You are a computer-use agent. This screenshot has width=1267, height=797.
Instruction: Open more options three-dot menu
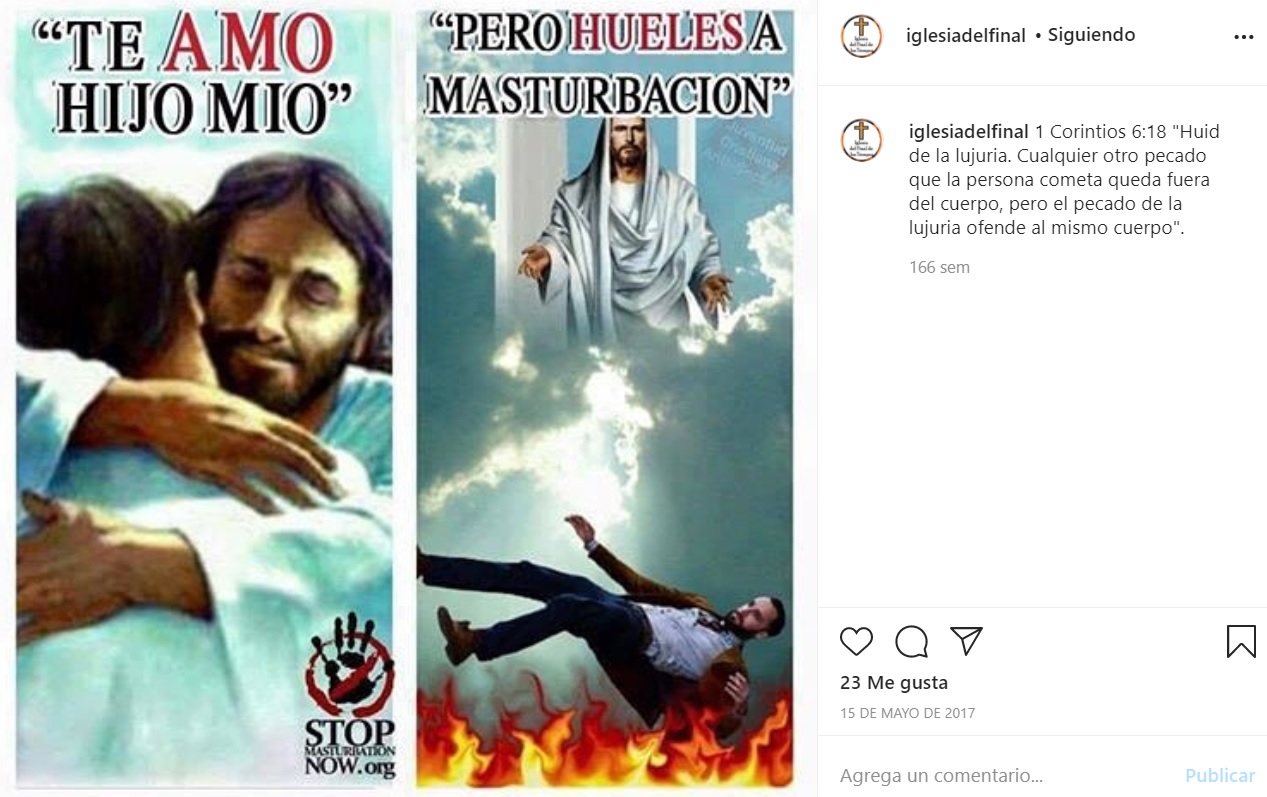tap(1243, 36)
